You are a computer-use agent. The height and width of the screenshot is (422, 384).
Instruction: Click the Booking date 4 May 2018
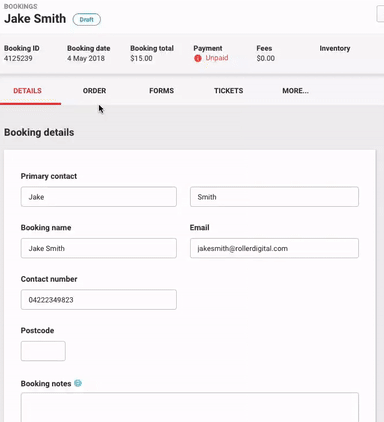click(86, 58)
